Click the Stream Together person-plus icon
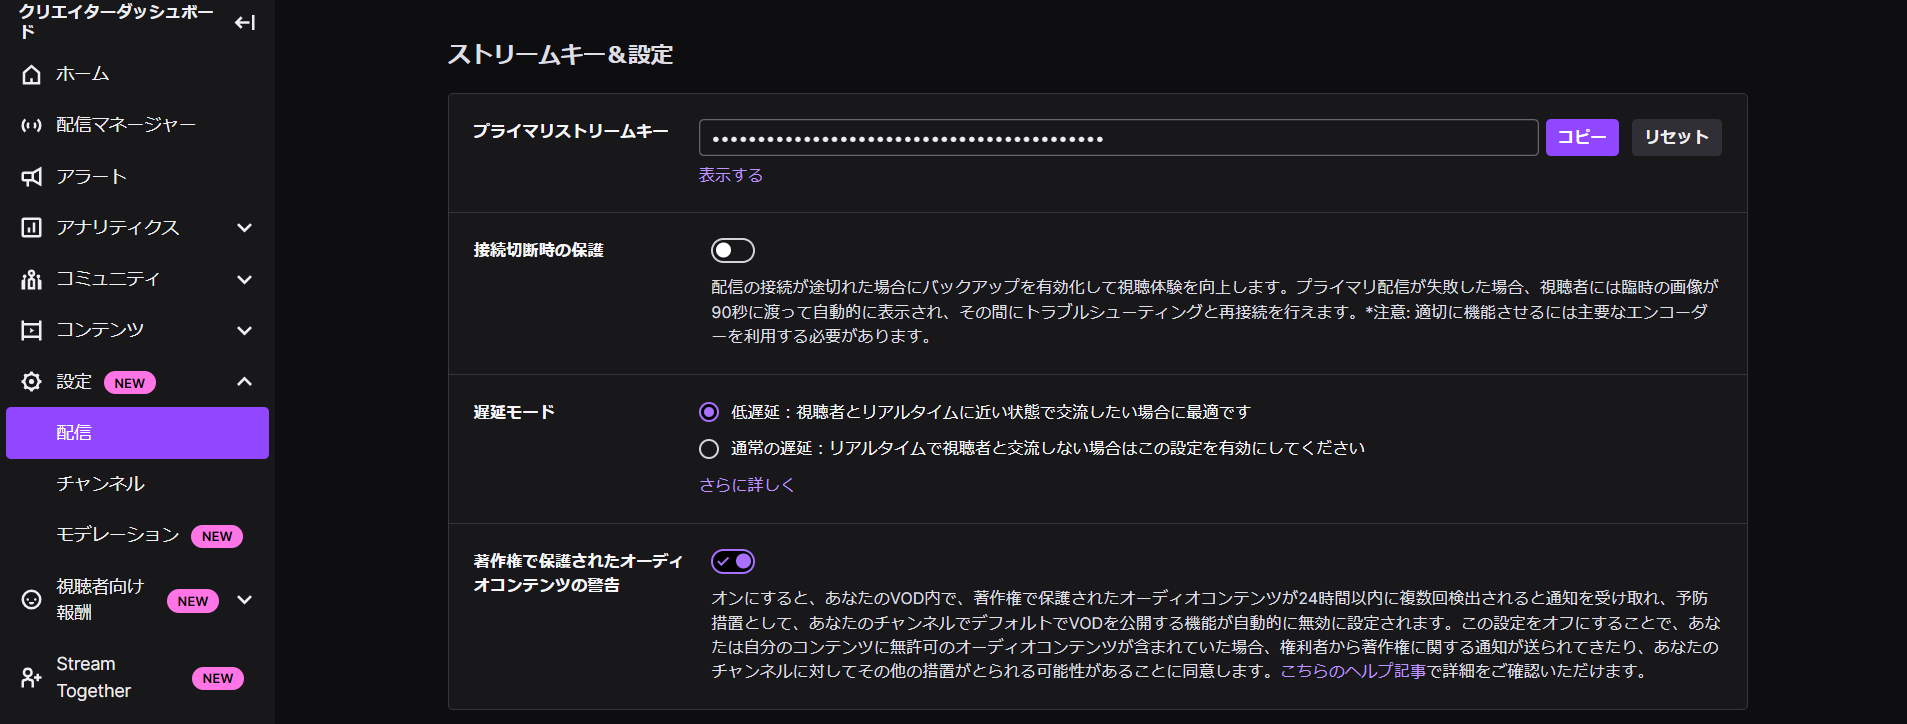Image resolution: width=1907 pixels, height=724 pixels. coord(32,677)
